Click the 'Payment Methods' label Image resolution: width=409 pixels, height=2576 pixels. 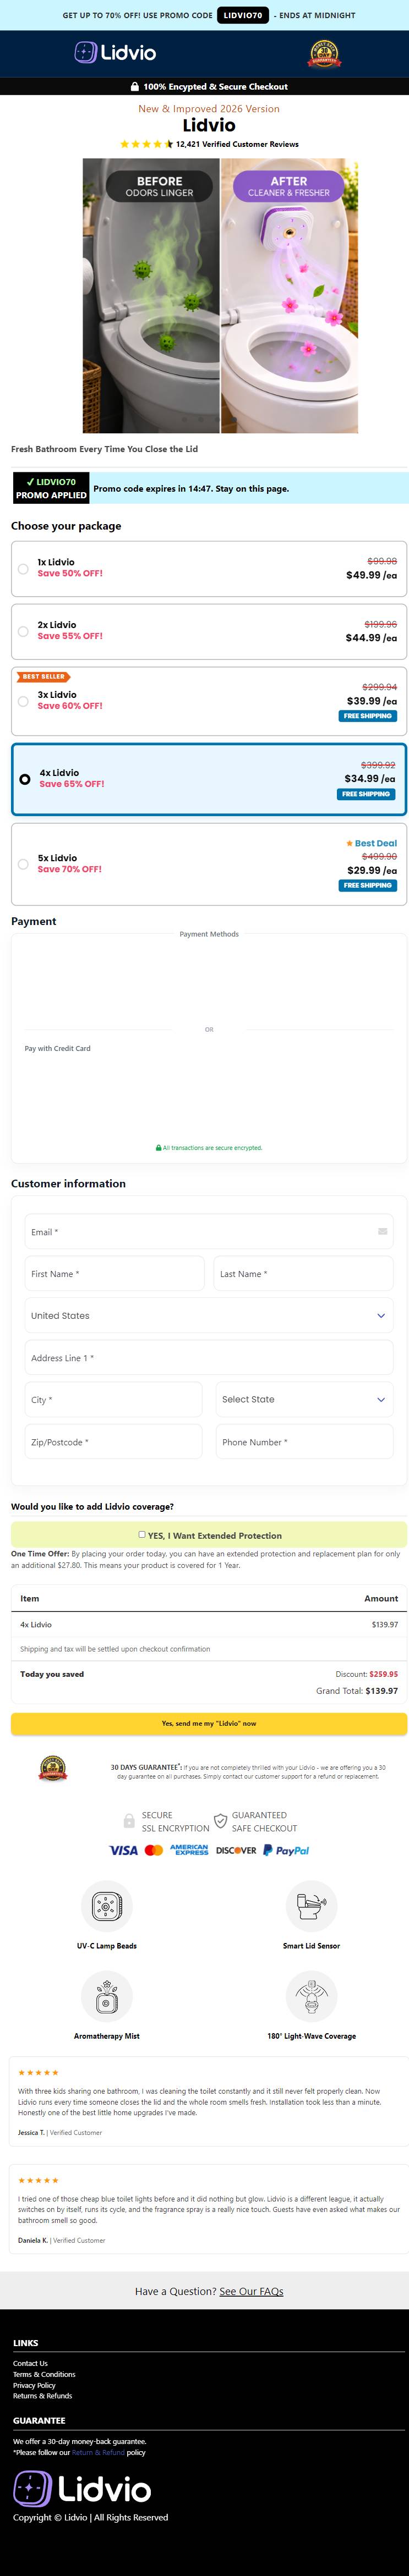(209, 934)
